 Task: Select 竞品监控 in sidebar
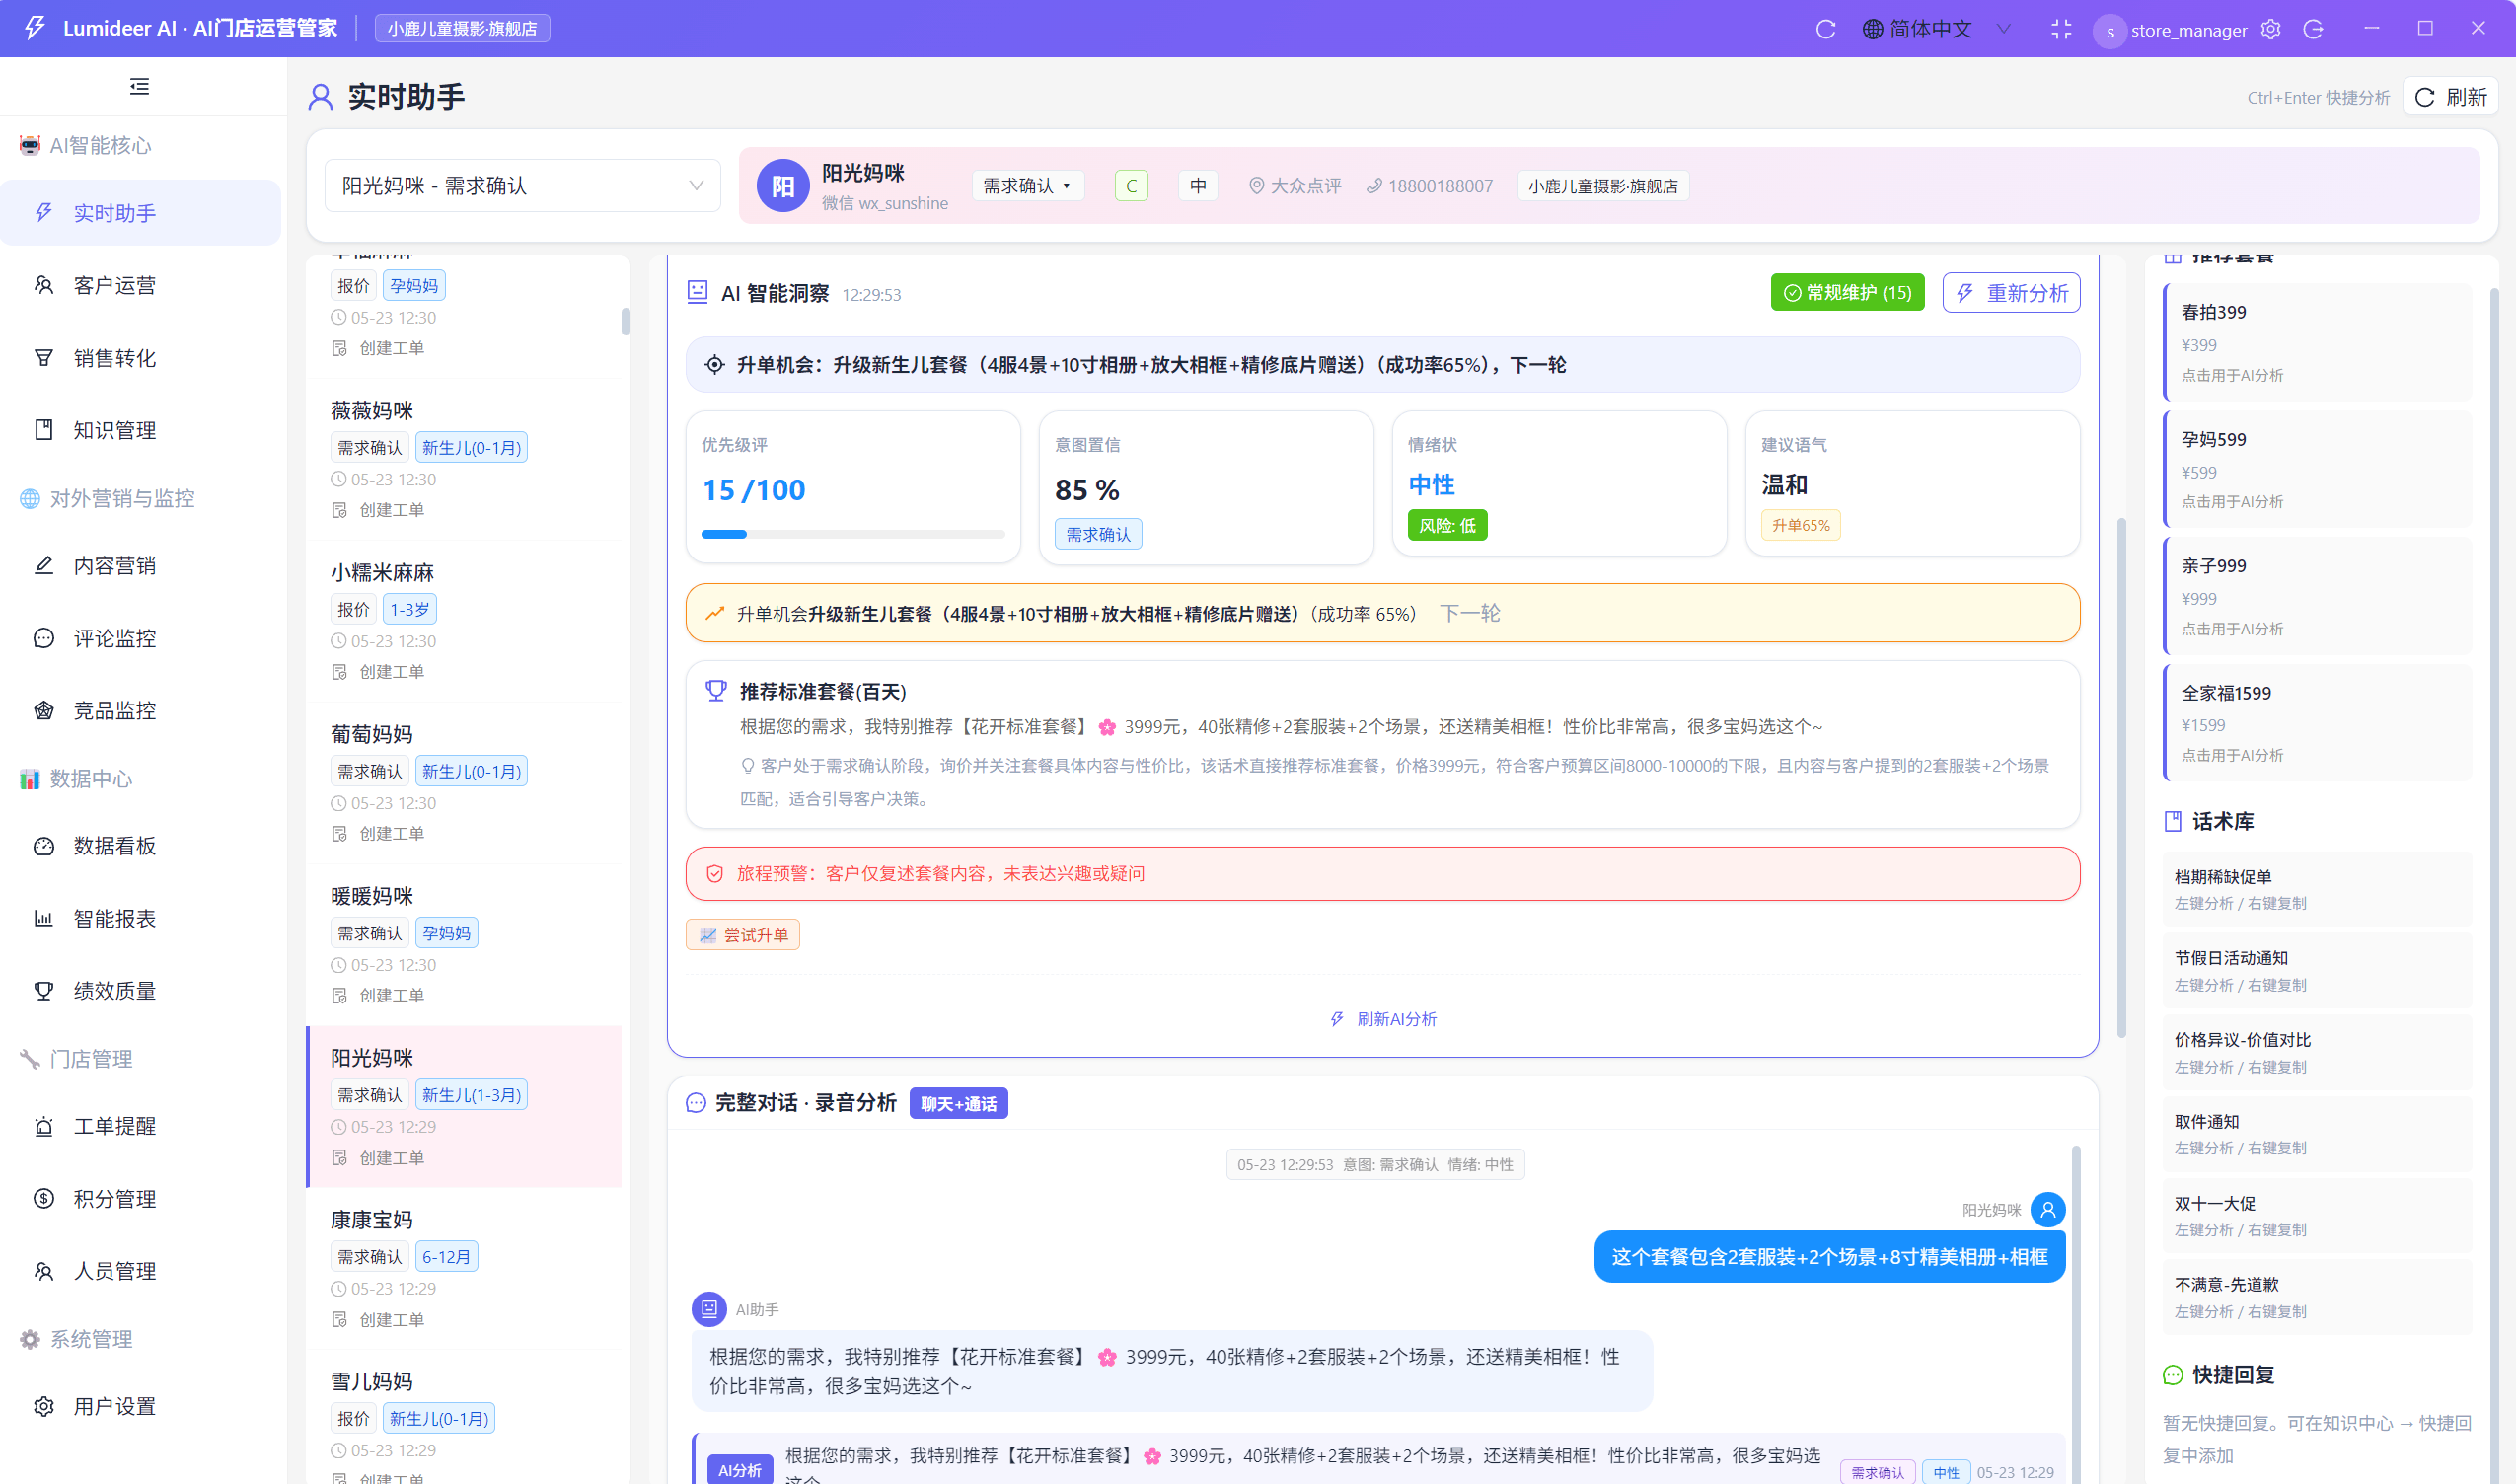point(140,710)
